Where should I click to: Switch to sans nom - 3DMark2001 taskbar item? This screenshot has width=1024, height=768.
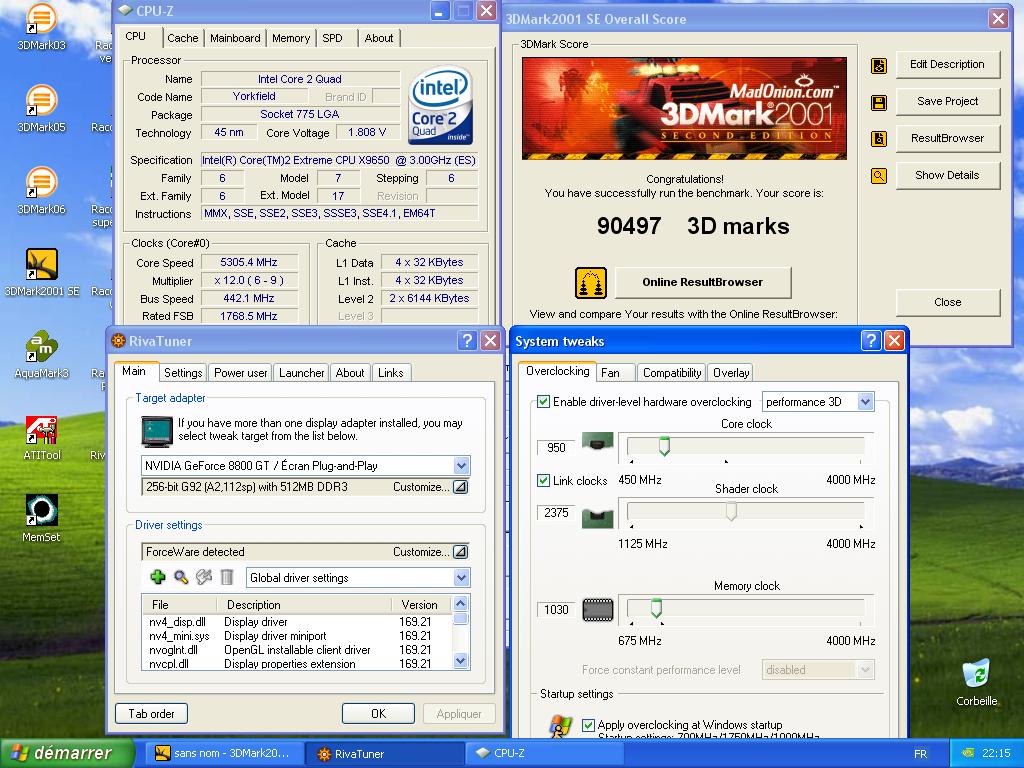[223, 753]
